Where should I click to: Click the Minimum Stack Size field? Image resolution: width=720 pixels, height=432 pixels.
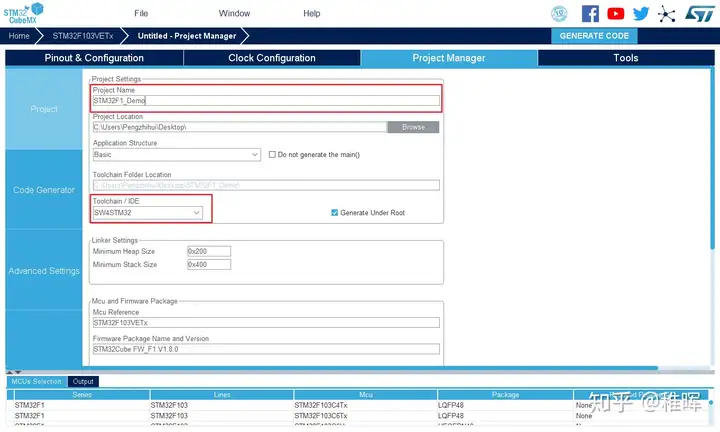pos(209,264)
